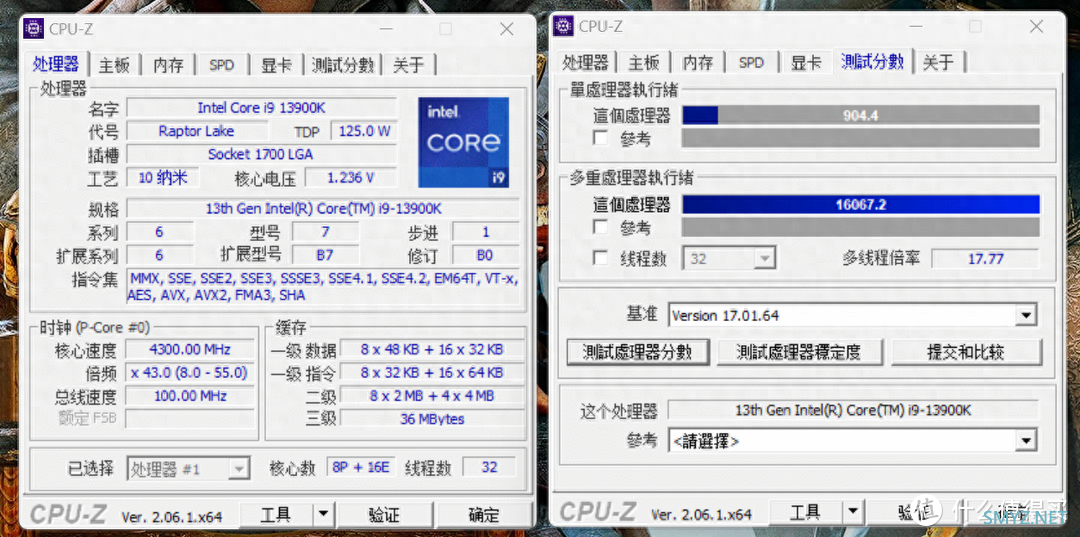
Task: Click the 工艺 value 10 纳米
Action: (x=163, y=177)
